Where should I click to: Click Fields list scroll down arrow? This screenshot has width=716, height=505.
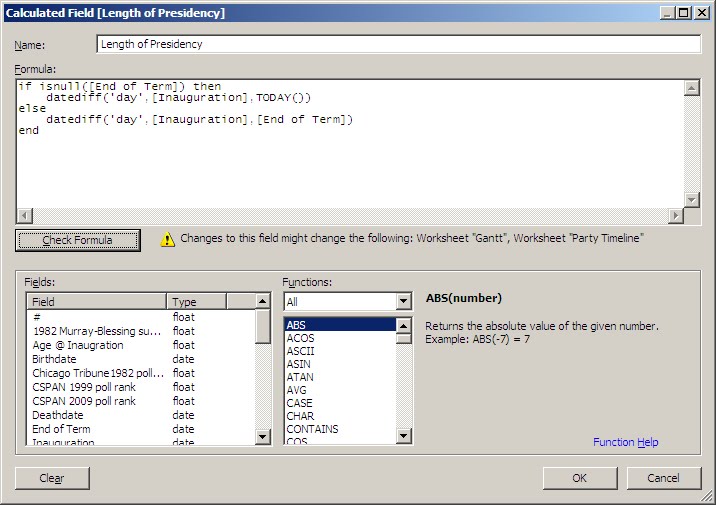click(263, 437)
